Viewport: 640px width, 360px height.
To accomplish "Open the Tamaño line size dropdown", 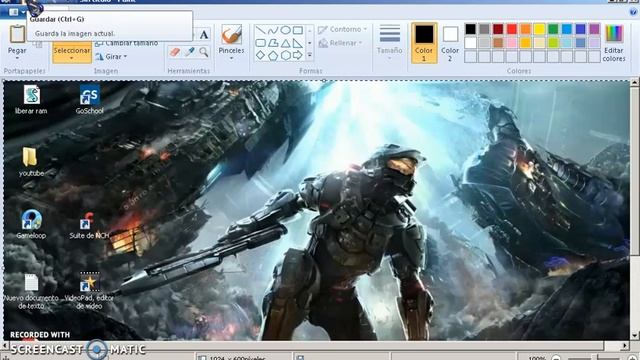I will tap(389, 43).
